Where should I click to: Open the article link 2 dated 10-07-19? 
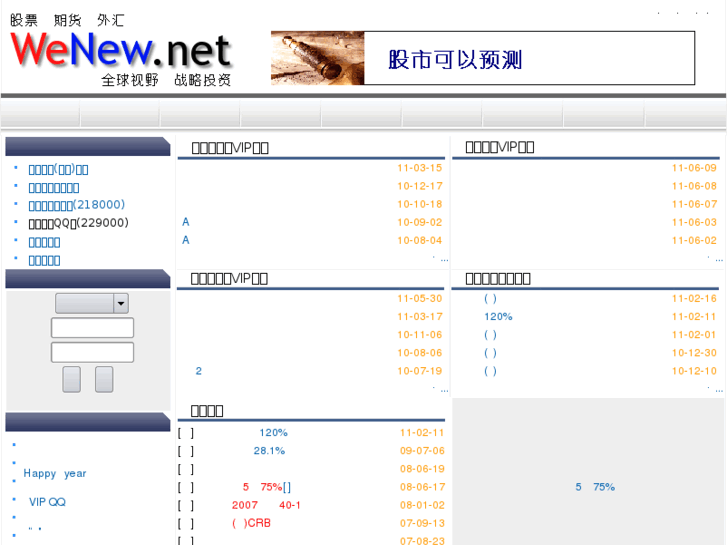click(198, 371)
